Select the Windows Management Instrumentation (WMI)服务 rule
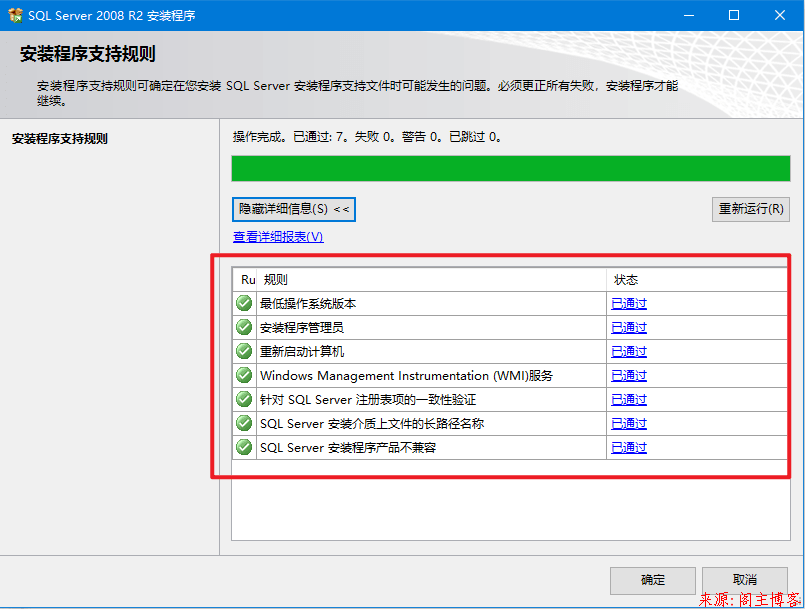The width and height of the screenshot is (805, 609). click(406, 375)
